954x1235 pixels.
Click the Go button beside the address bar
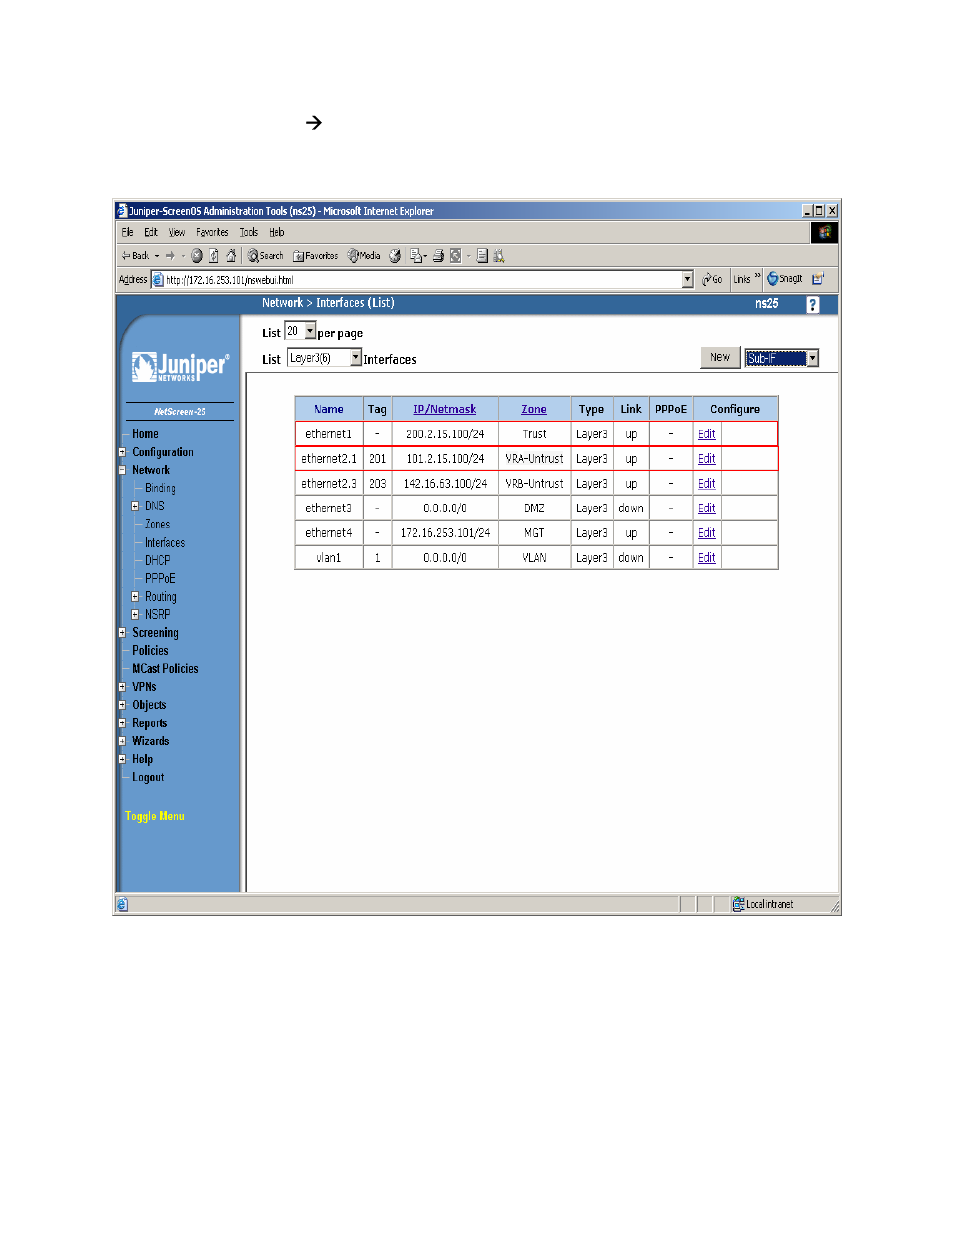click(712, 279)
